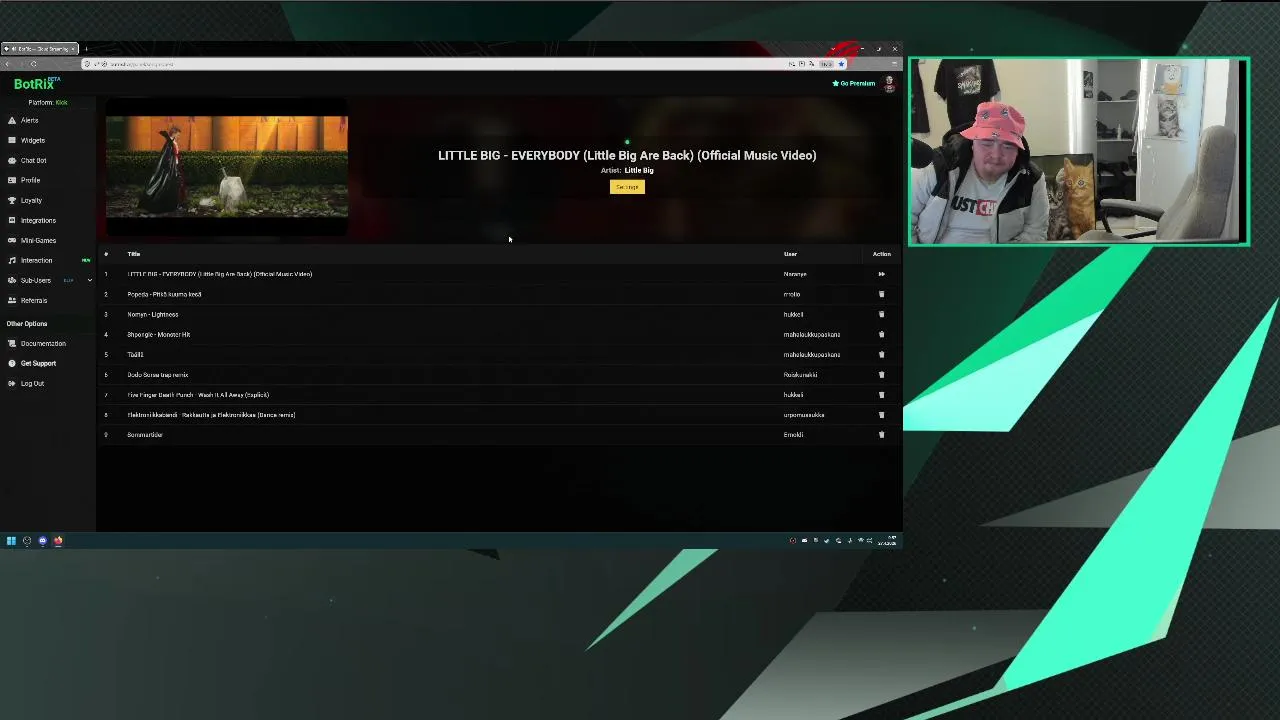This screenshot has width=1280, height=720.
Task: Click the Go Premium link
Action: tap(854, 84)
